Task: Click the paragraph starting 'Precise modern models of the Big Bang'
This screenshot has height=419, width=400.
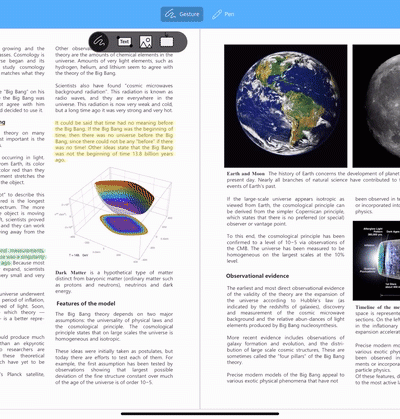Action: (286, 378)
